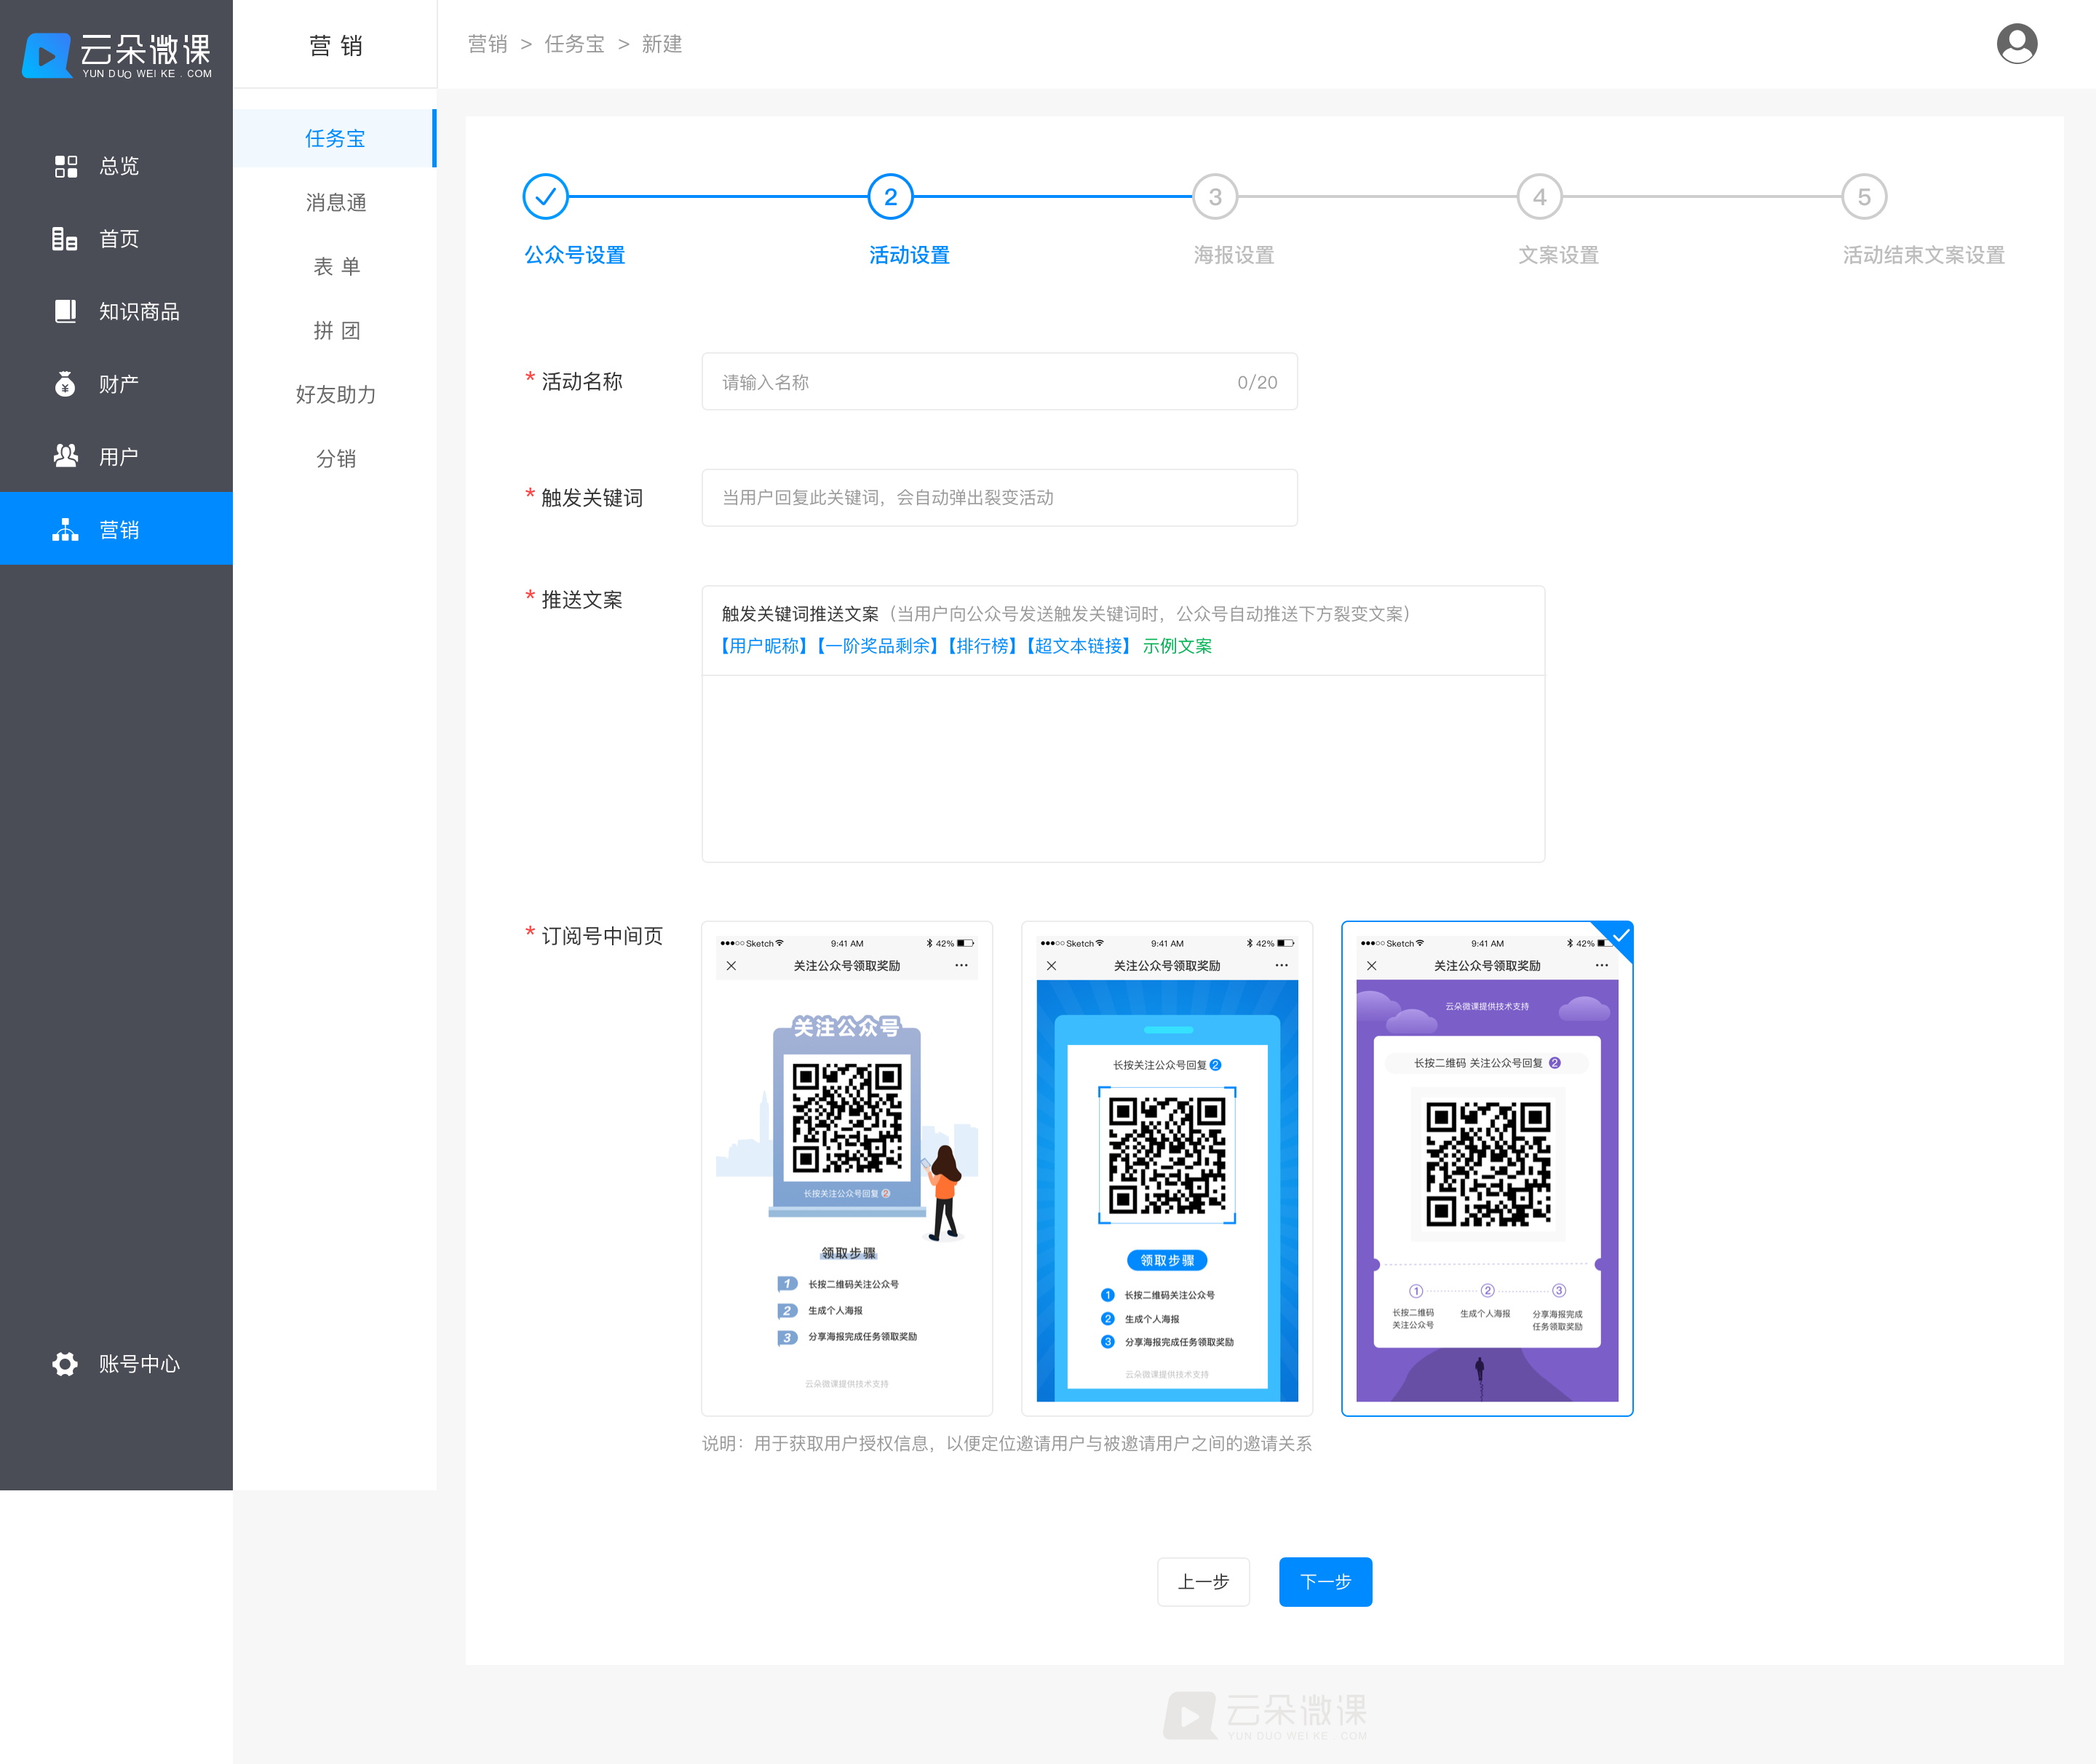Click 活动结束文案设置 step label
The width and height of the screenshot is (2096, 1764).
(x=1923, y=255)
